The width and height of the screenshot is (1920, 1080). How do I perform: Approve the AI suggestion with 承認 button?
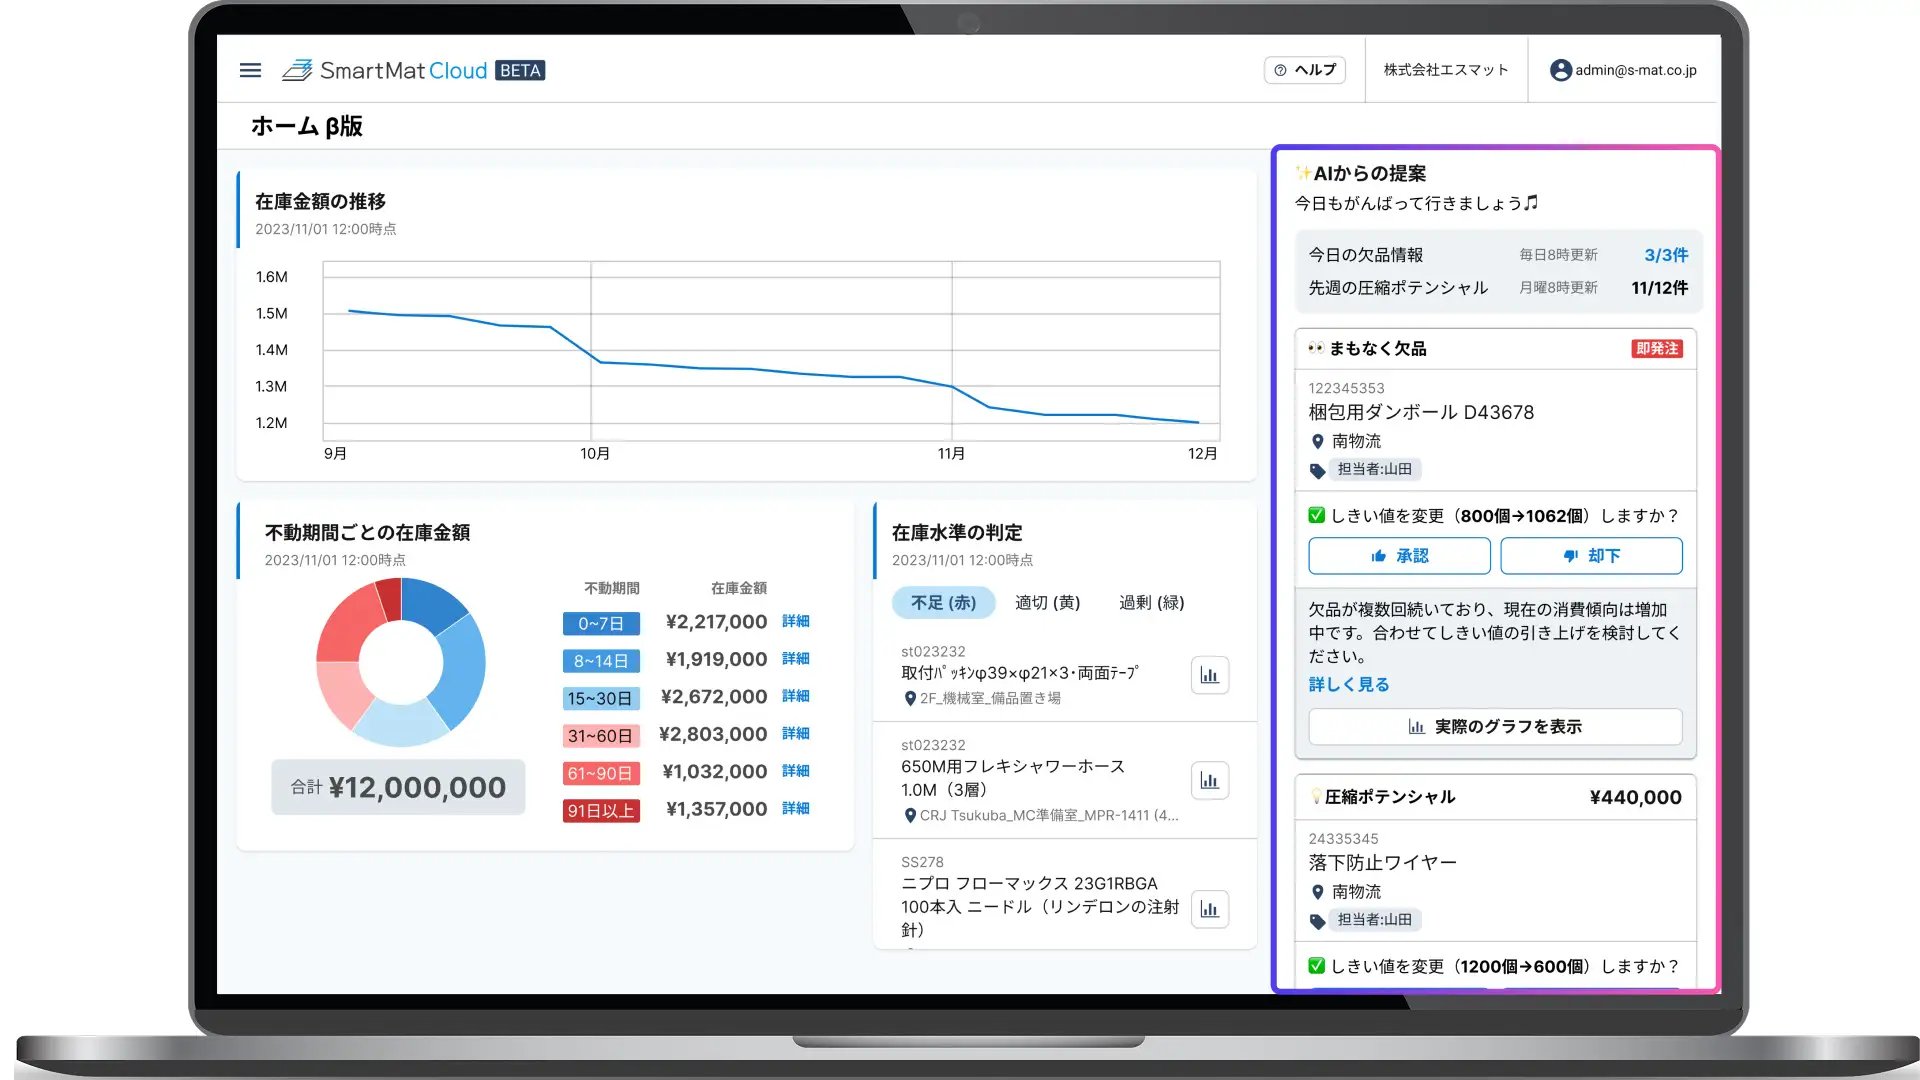[x=1398, y=556]
